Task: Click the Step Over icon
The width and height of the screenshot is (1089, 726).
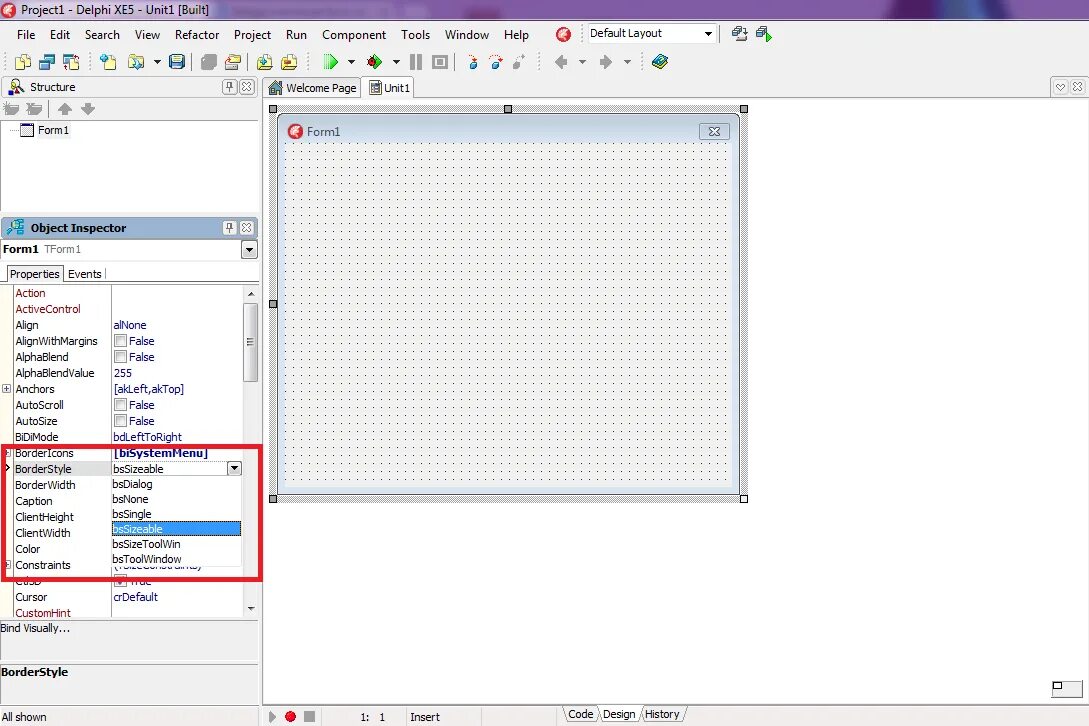Action: point(496,62)
